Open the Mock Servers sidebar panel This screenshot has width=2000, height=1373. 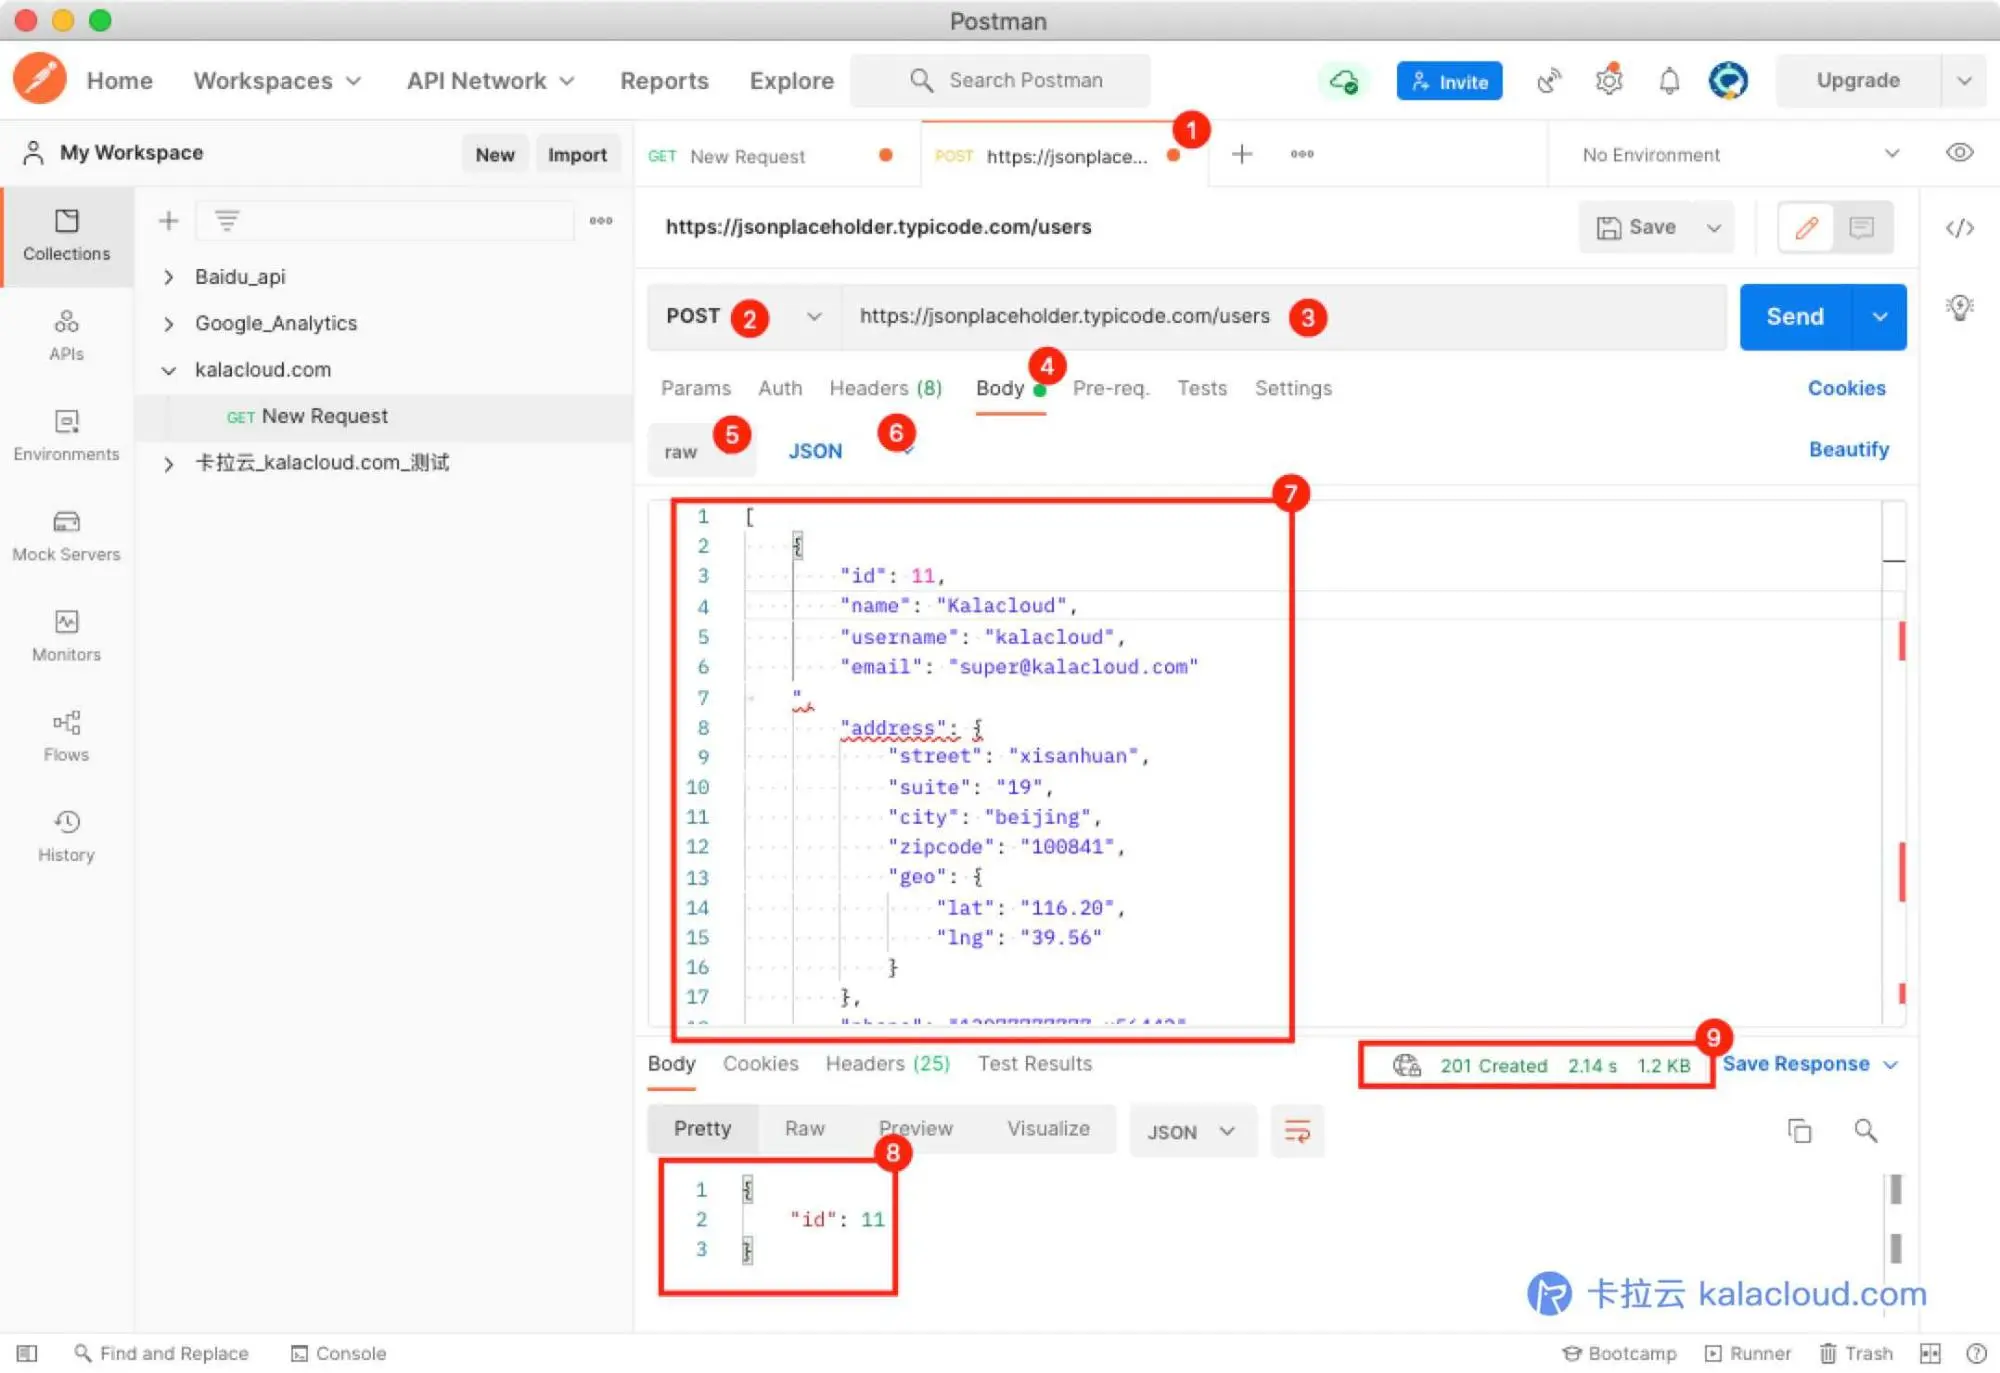66,536
